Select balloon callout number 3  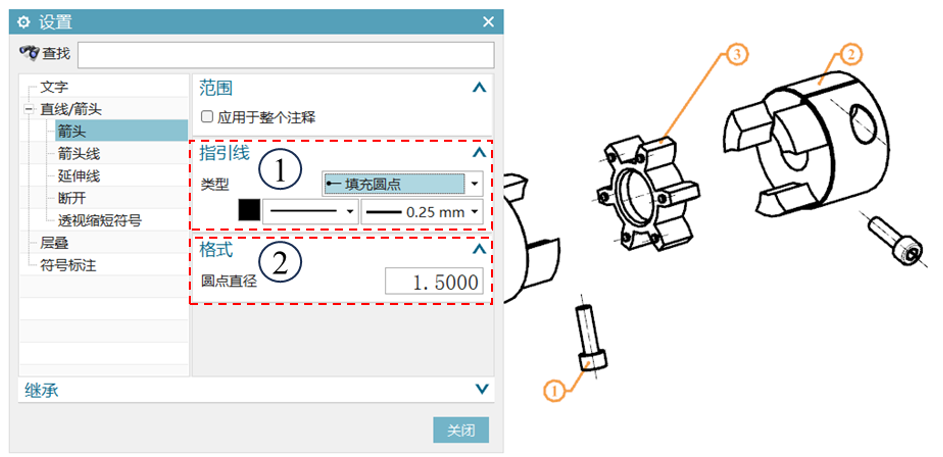pyautogui.click(x=737, y=55)
